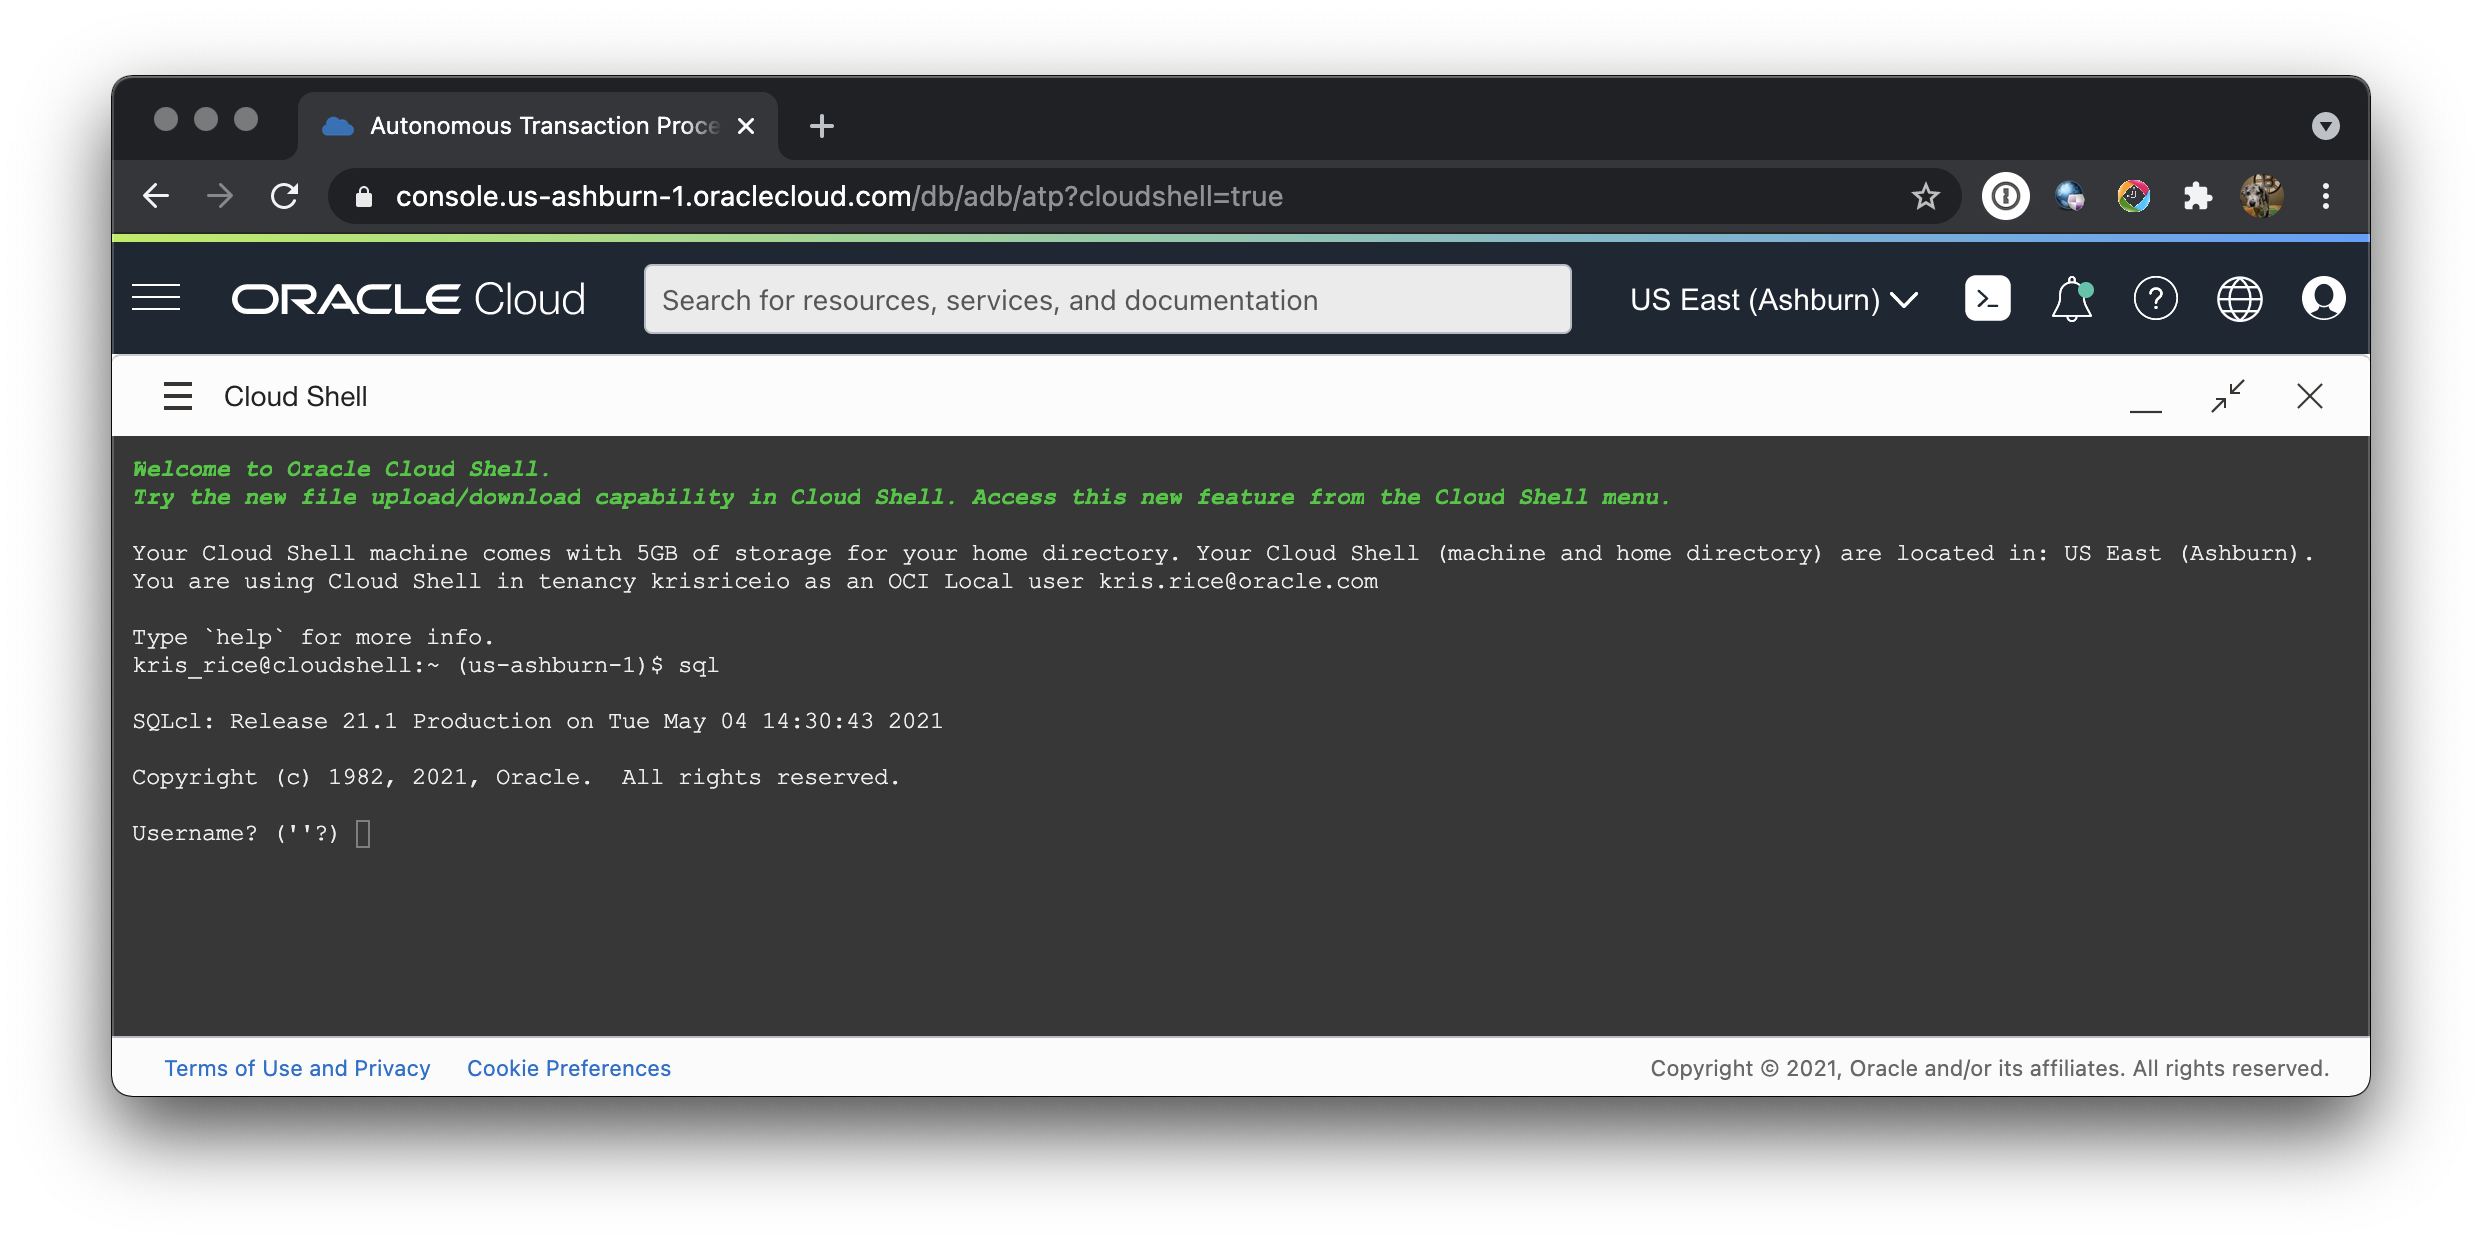2482x1244 pixels.
Task: Open the browser extensions puzzle icon
Action: (x=2197, y=196)
